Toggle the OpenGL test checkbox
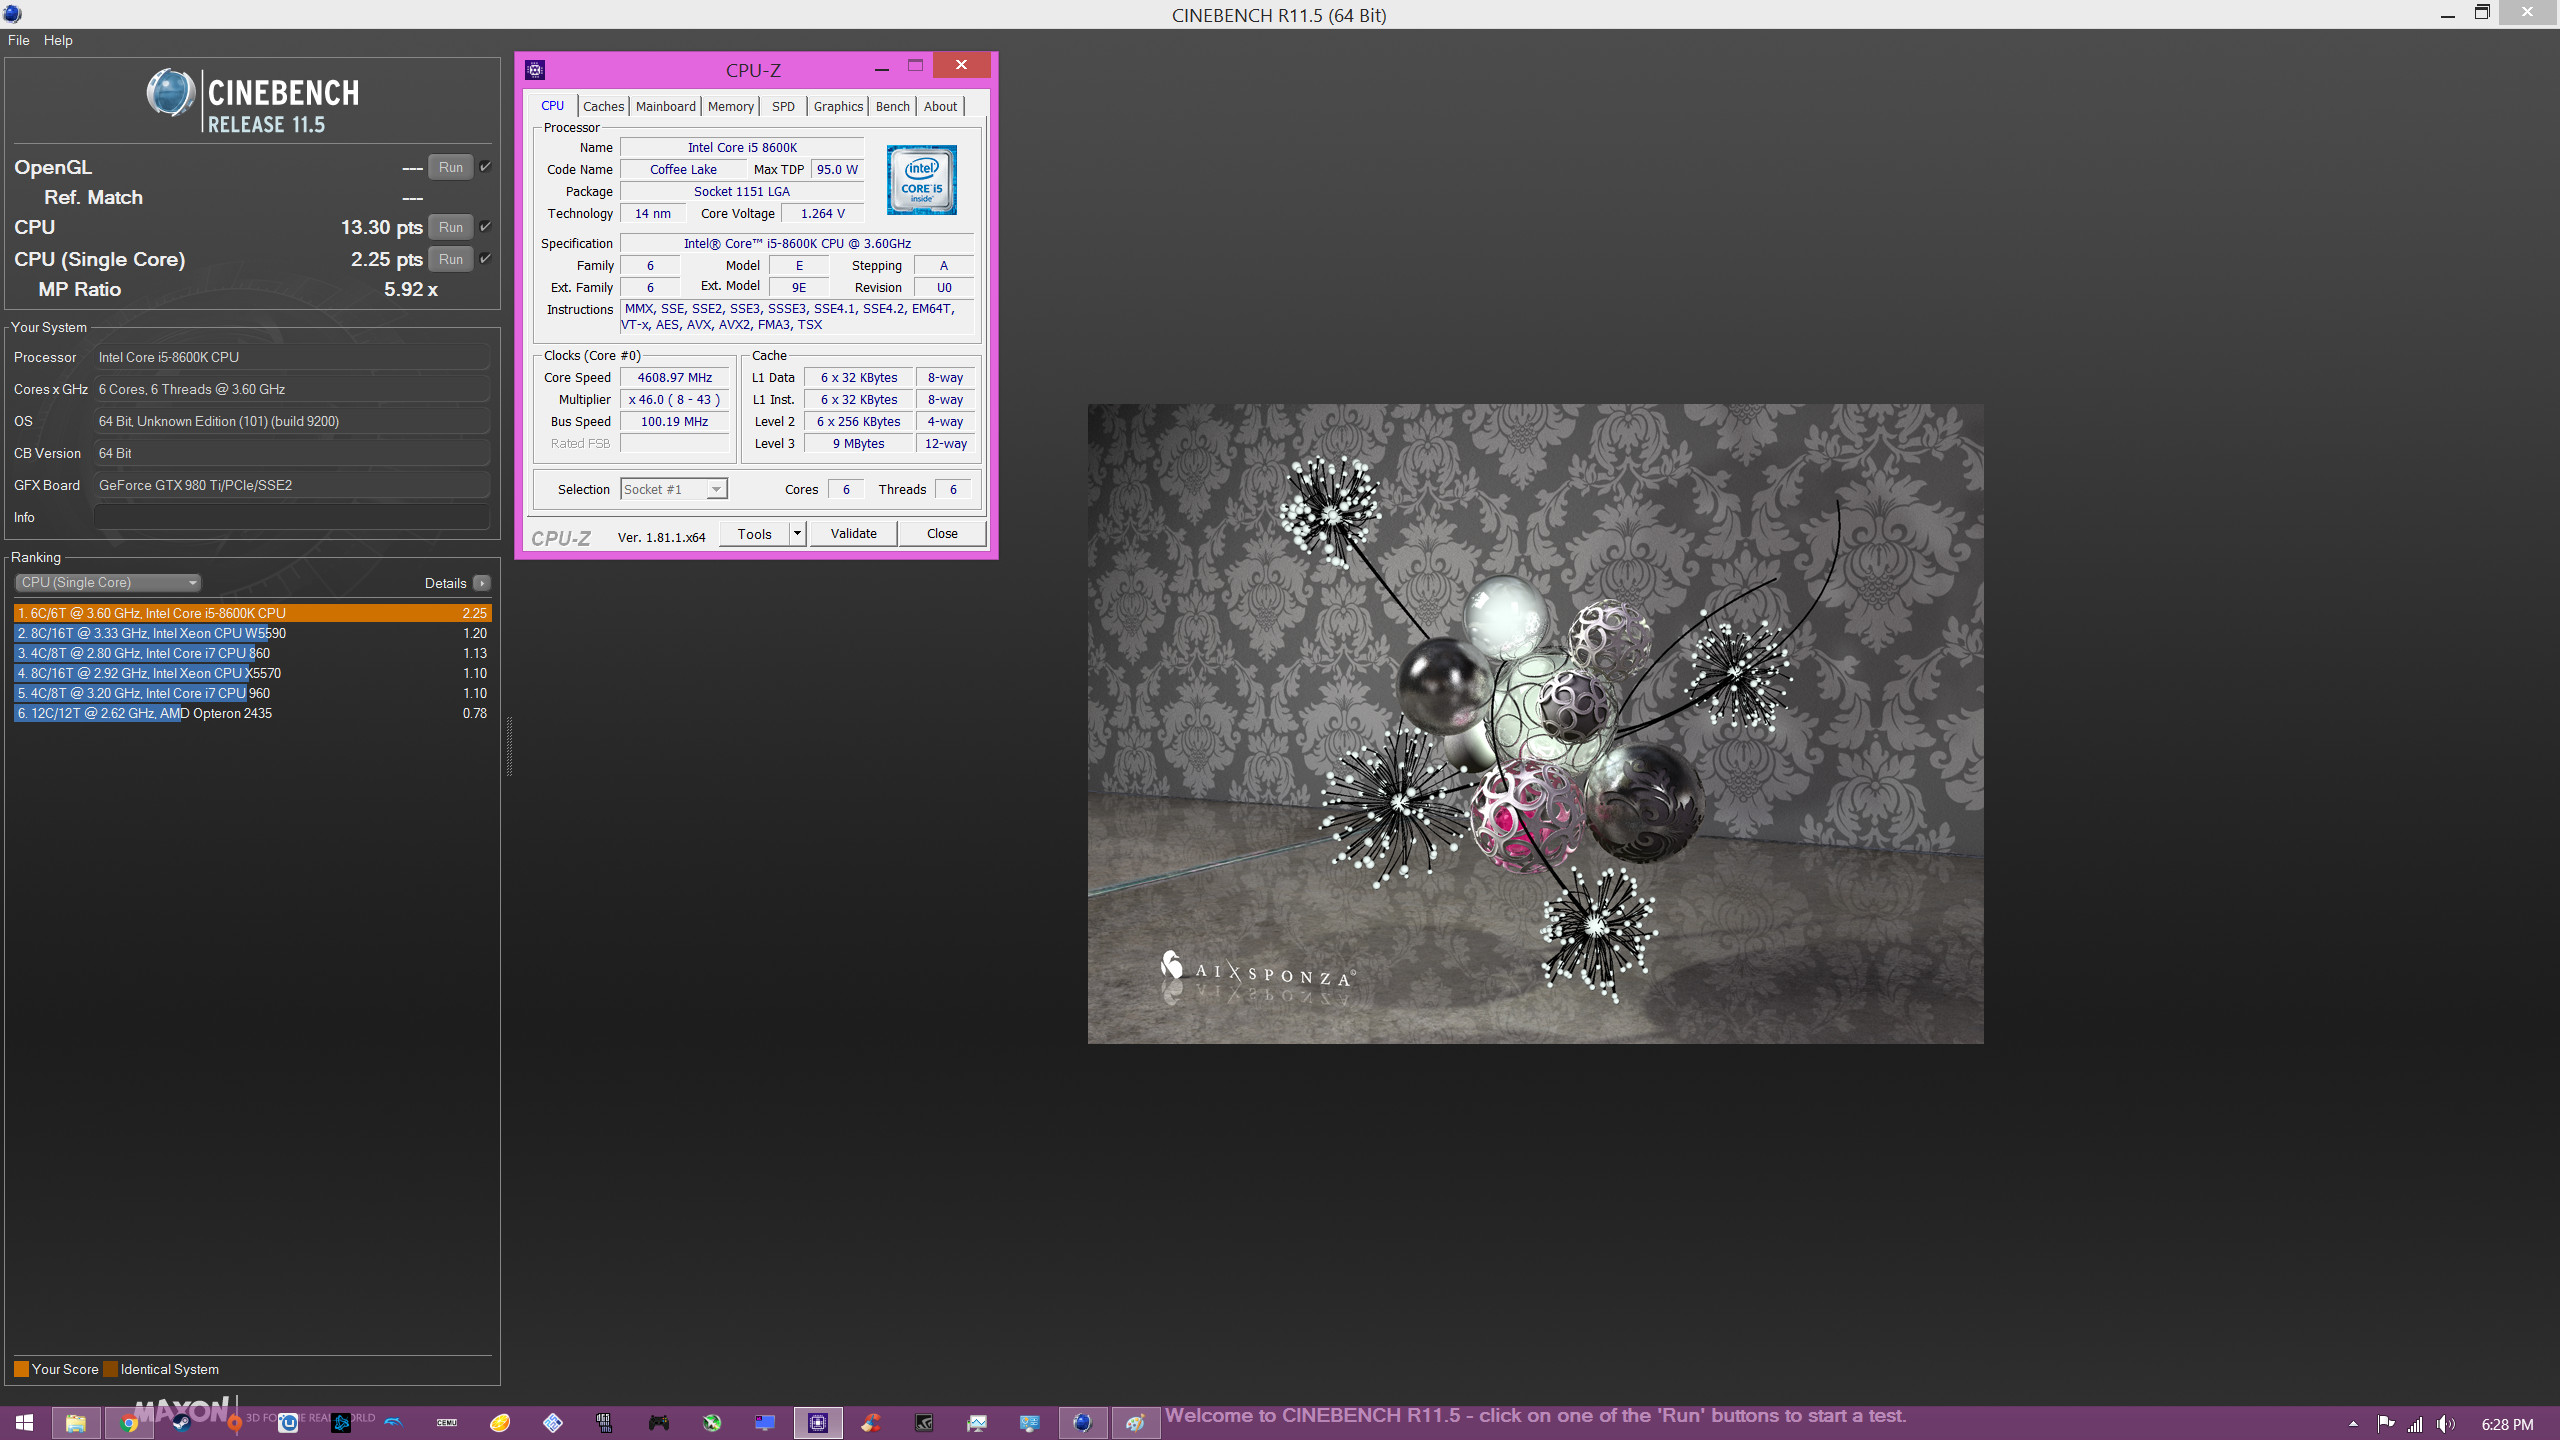Viewport: 2560px width, 1440px height. (486, 167)
